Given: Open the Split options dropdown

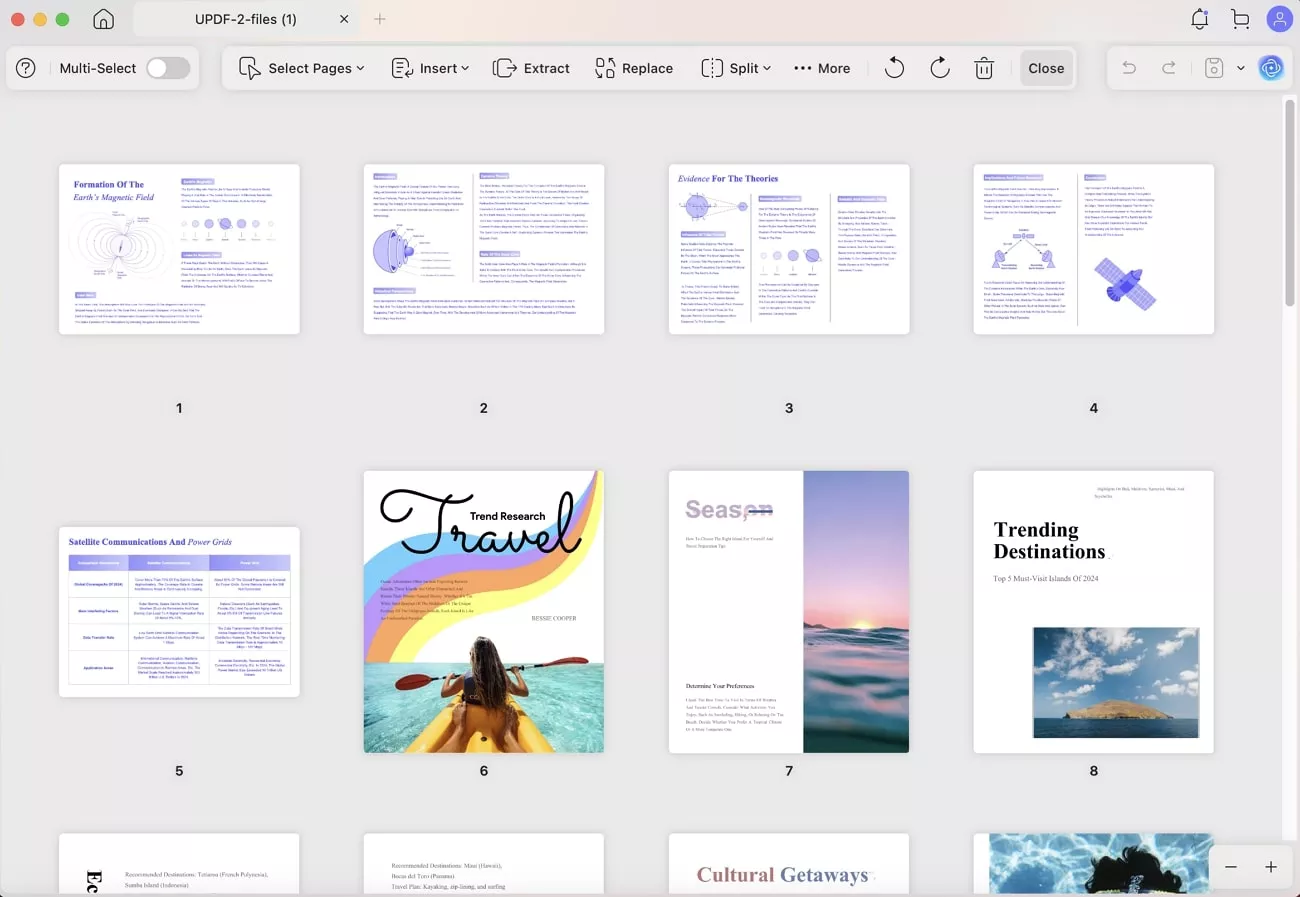Looking at the screenshot, I should coord(736,68).
